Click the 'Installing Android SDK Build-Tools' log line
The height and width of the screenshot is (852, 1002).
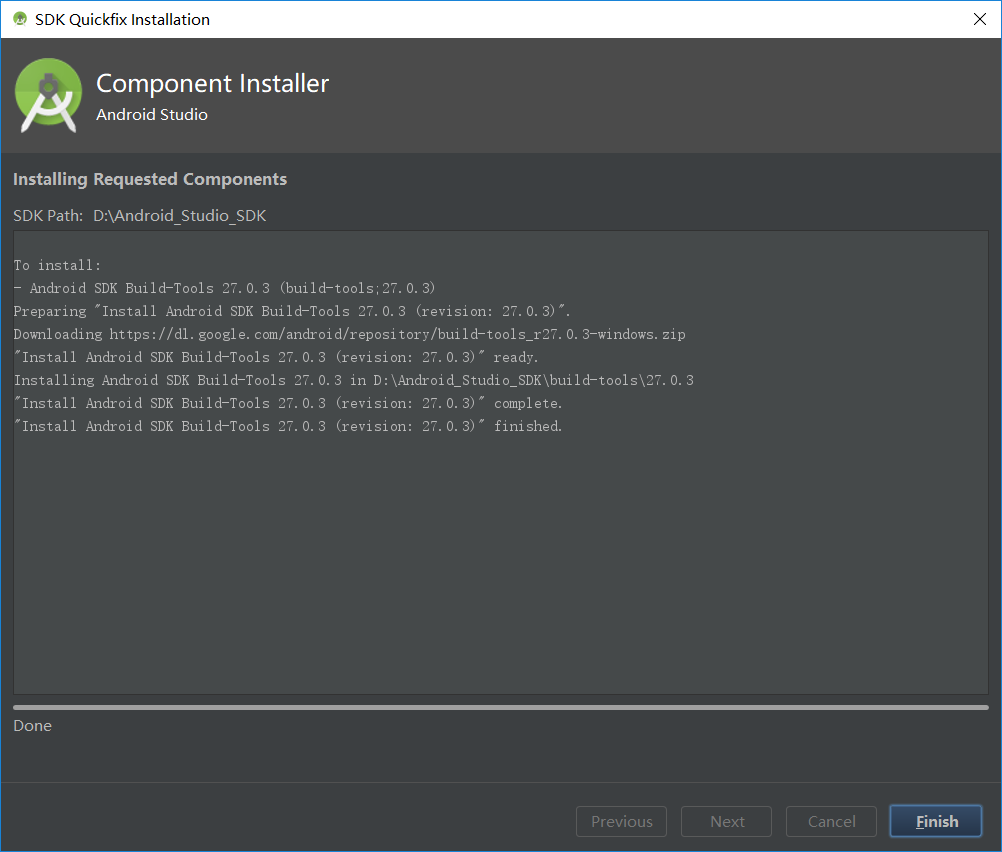(x=354, y=380)
